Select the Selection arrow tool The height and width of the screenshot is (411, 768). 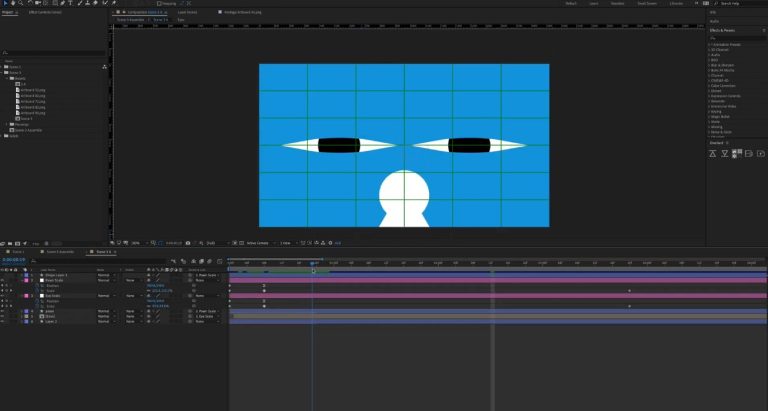point(5,3)
